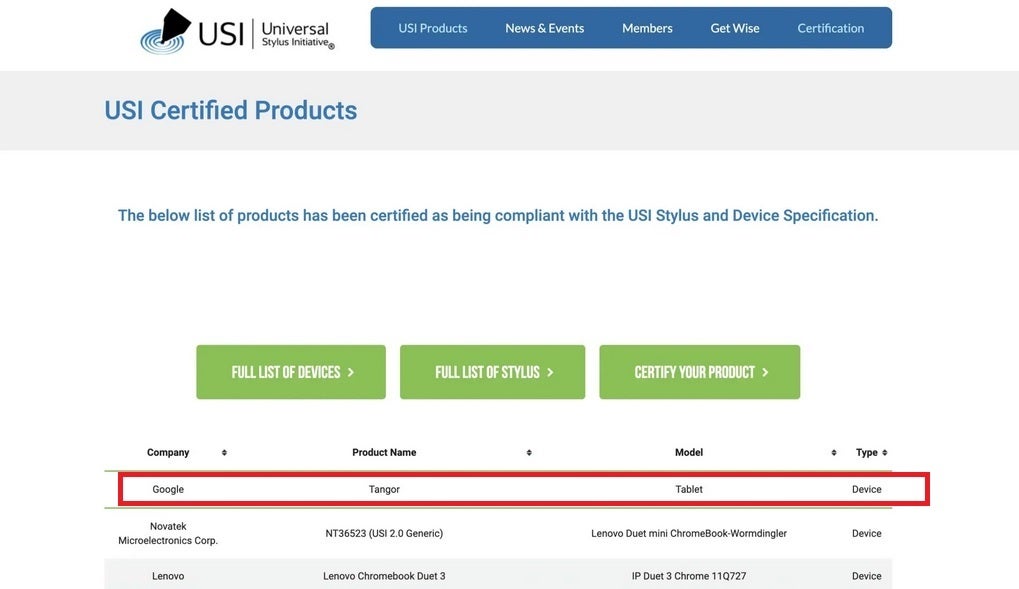
Task: Open the News & Events menu
Action: 545,28
